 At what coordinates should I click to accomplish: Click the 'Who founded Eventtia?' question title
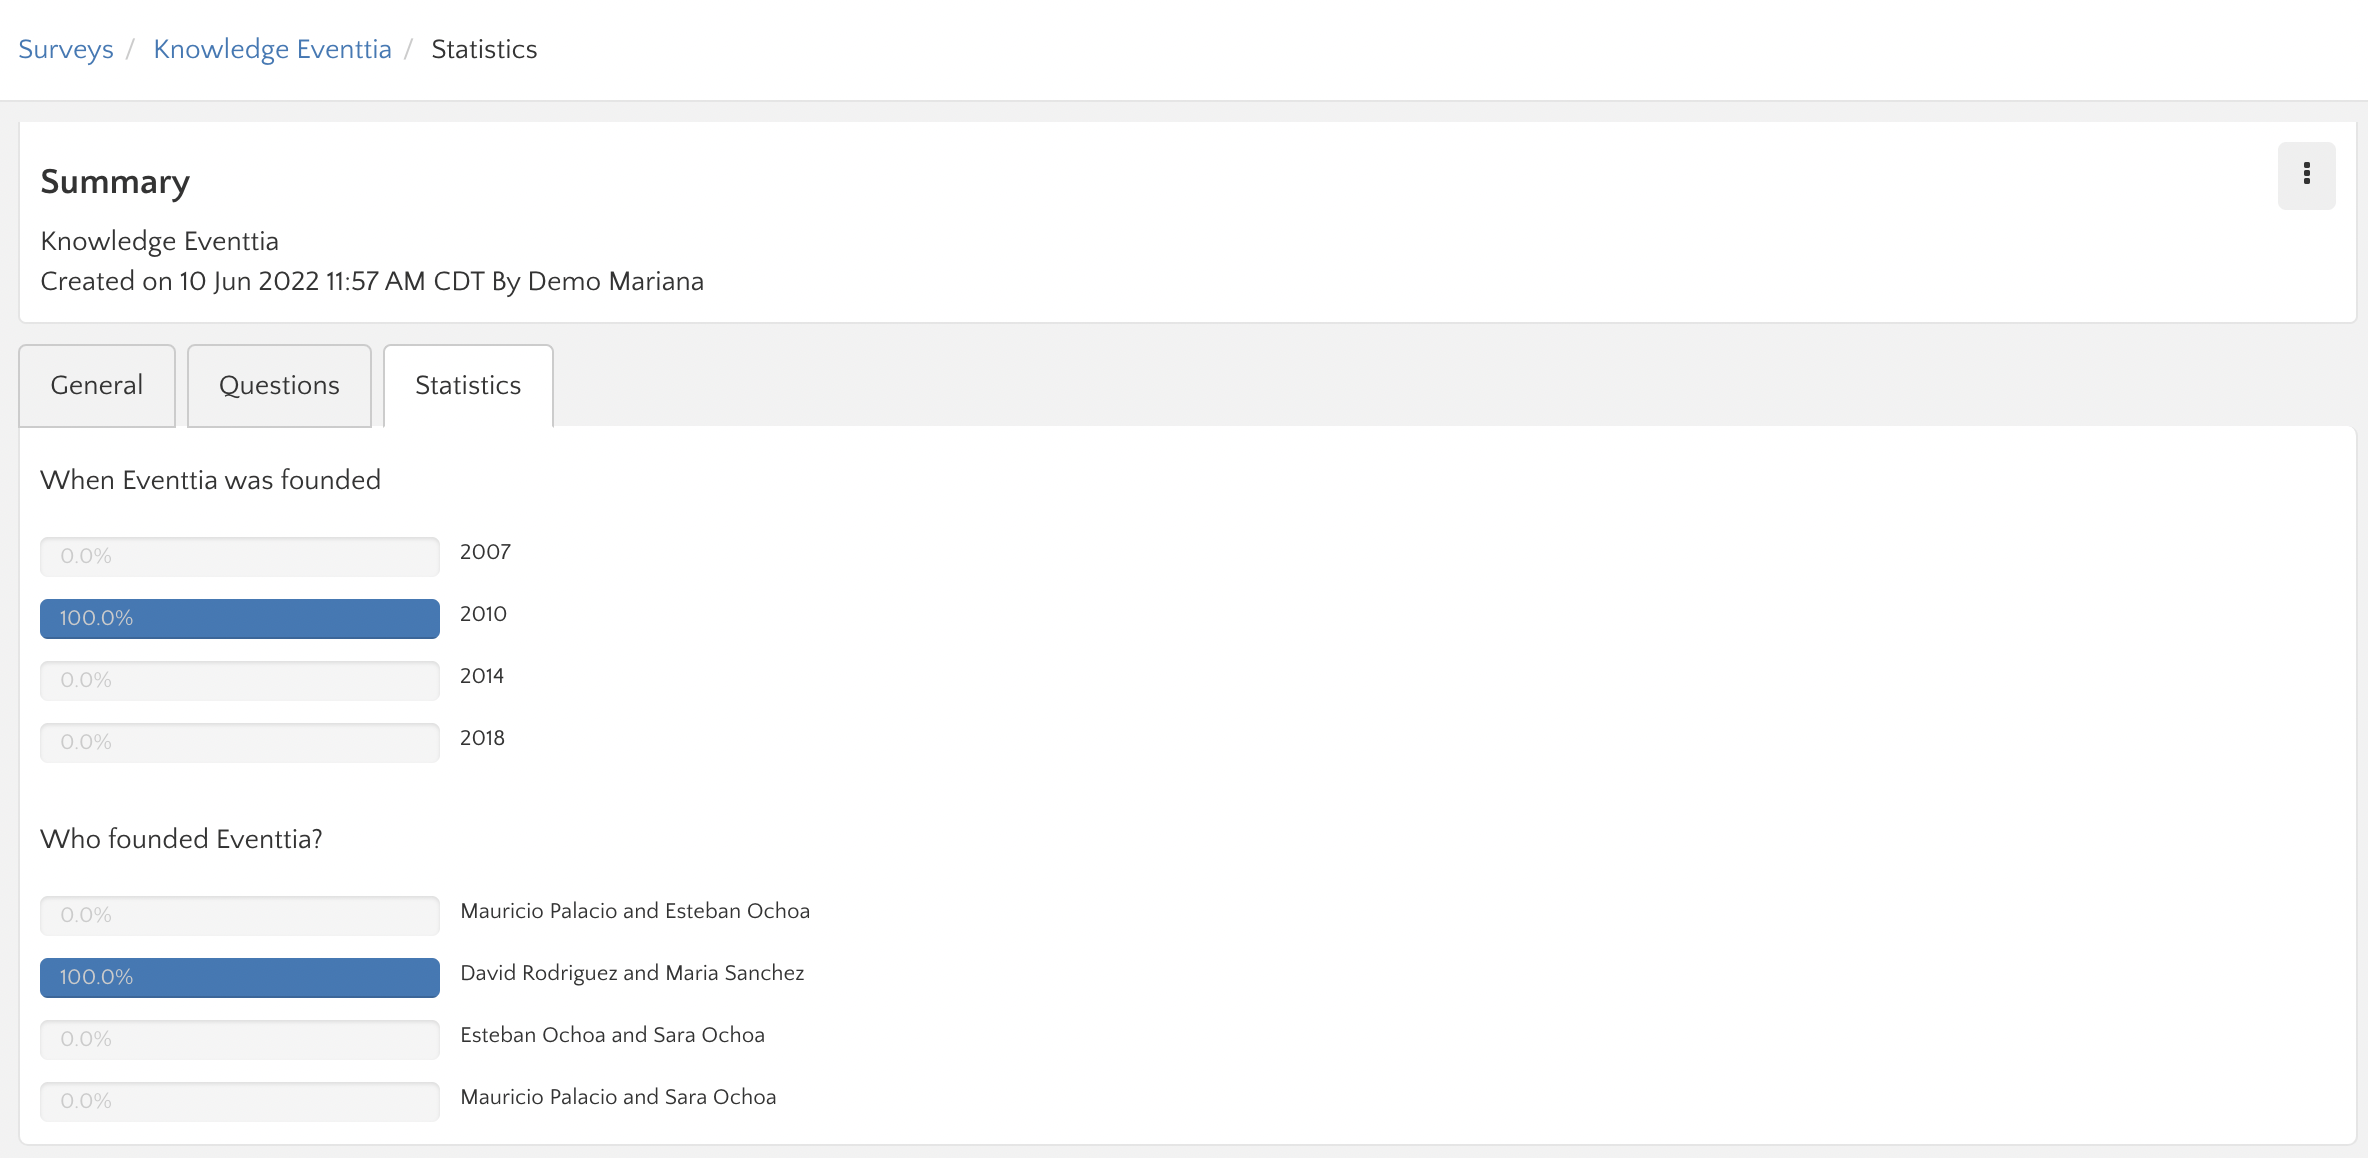181,839
